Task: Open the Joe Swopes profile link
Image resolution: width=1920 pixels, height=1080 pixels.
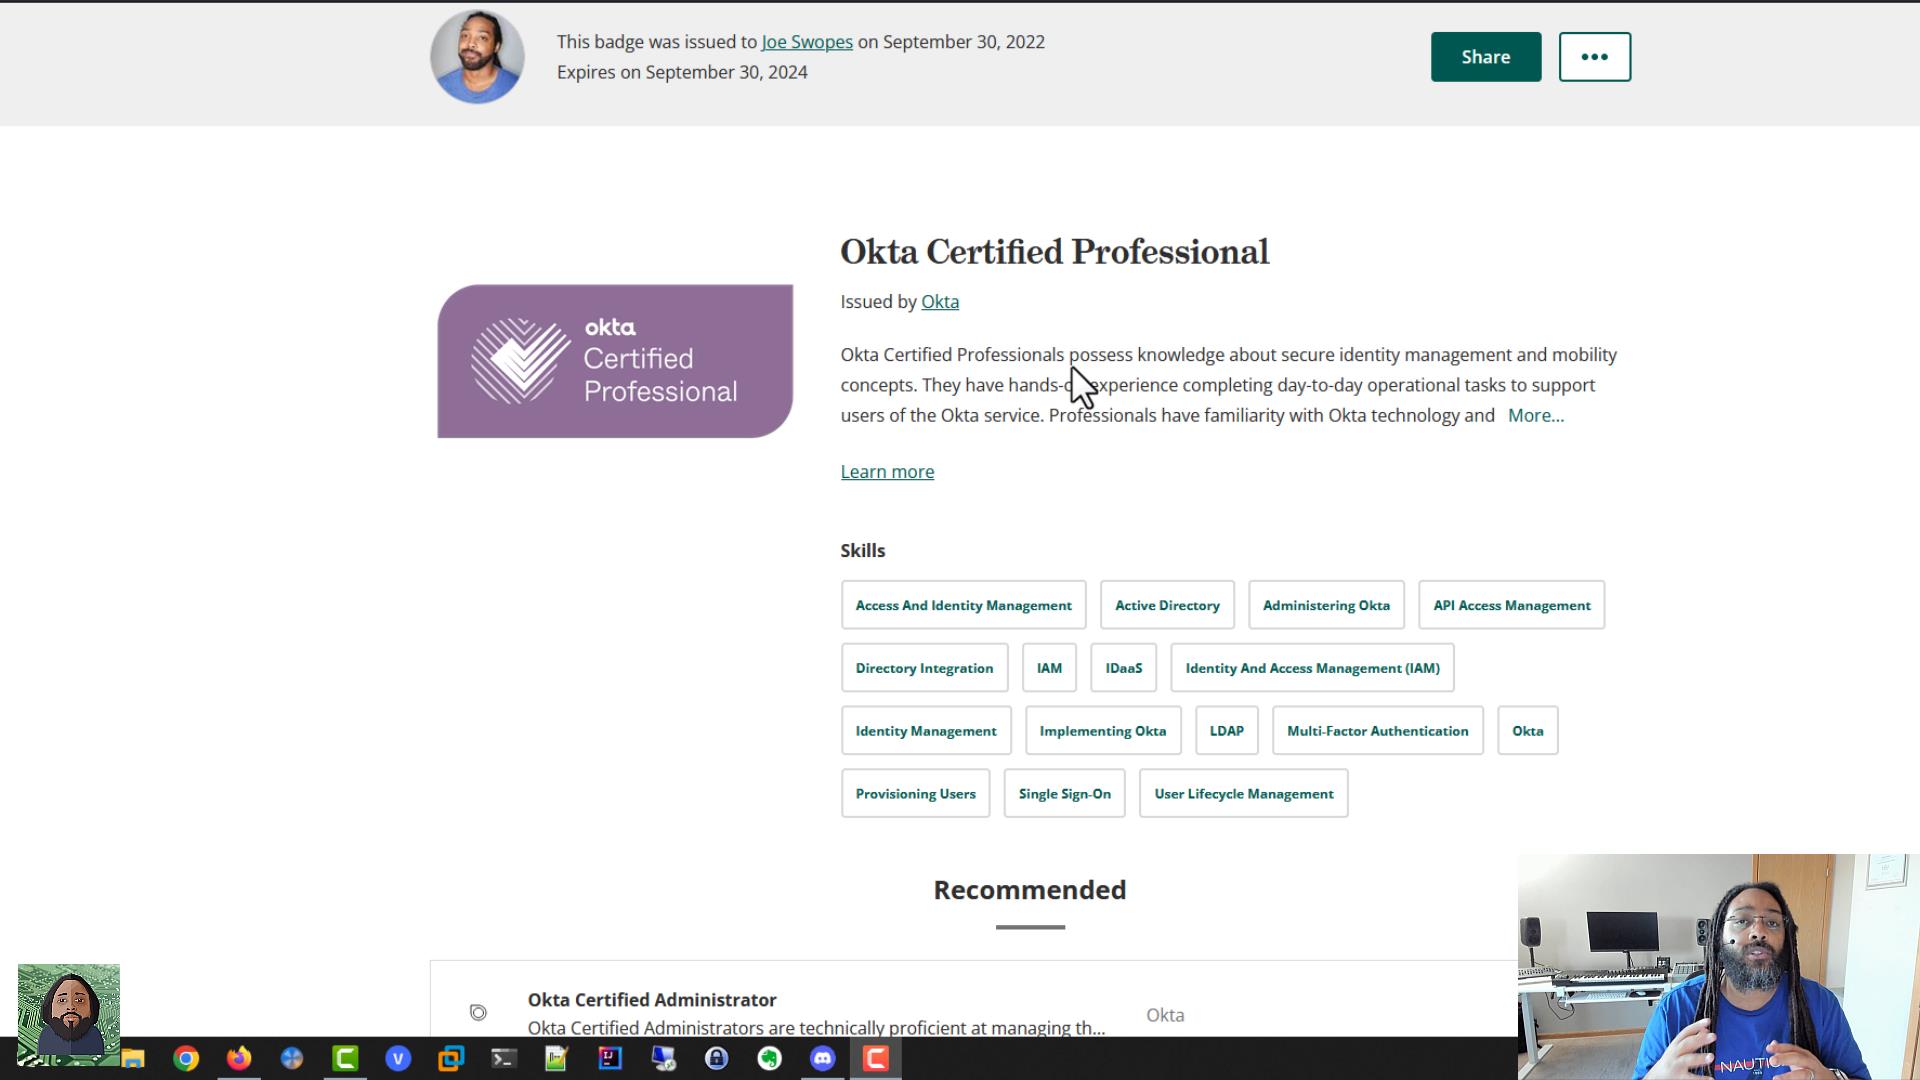Action: [x=807, y=42]
